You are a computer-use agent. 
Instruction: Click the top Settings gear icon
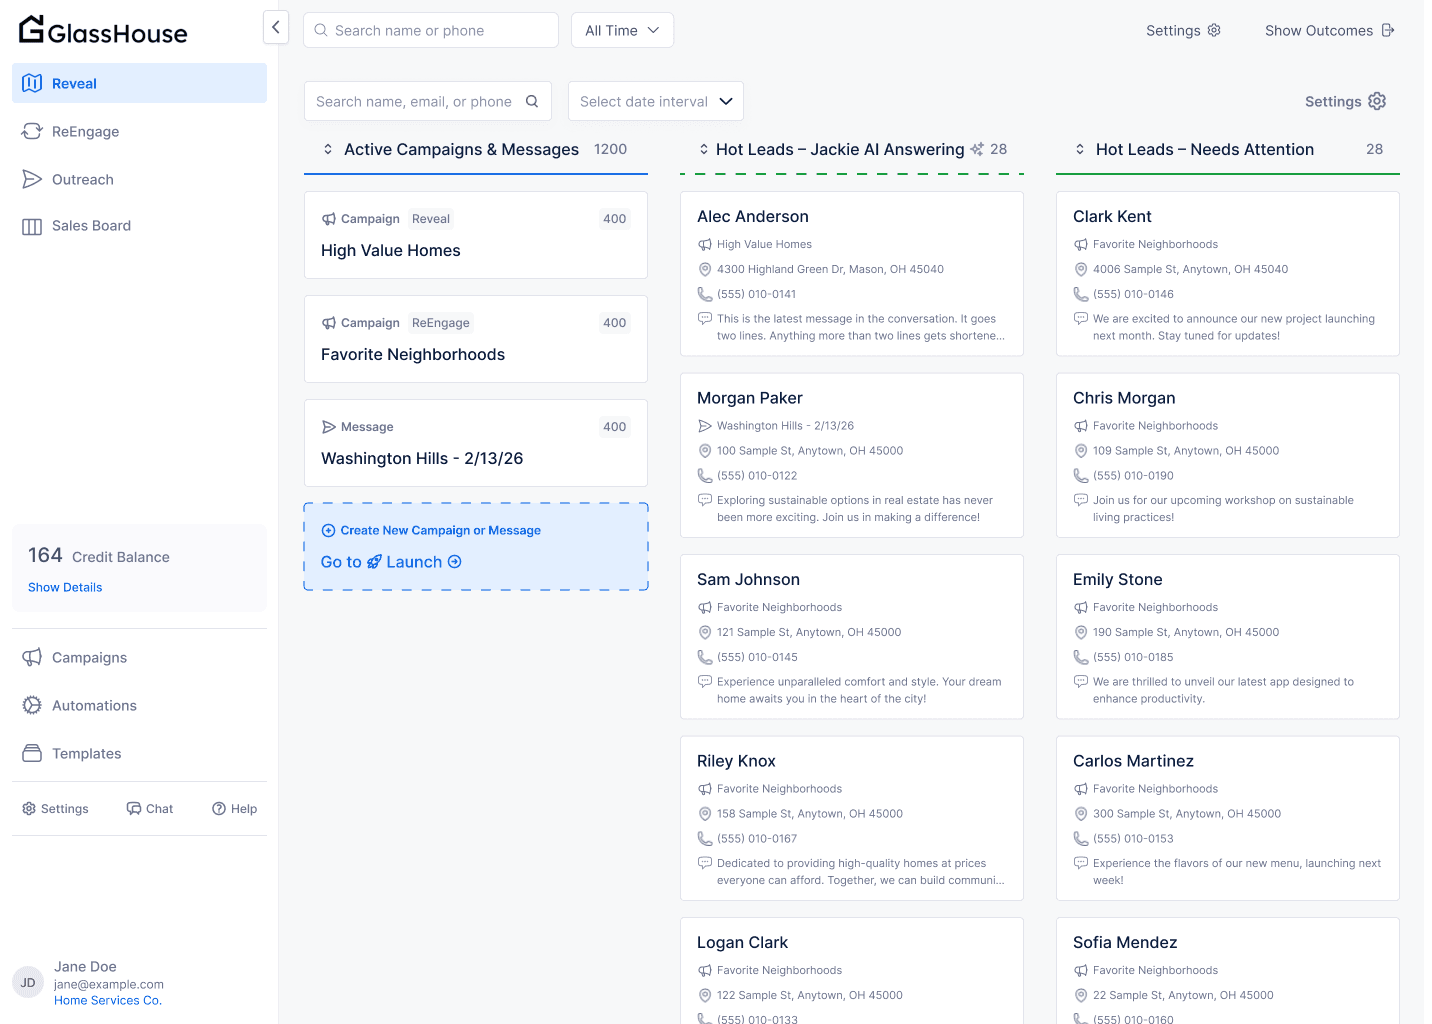[x=1214, y=30]
